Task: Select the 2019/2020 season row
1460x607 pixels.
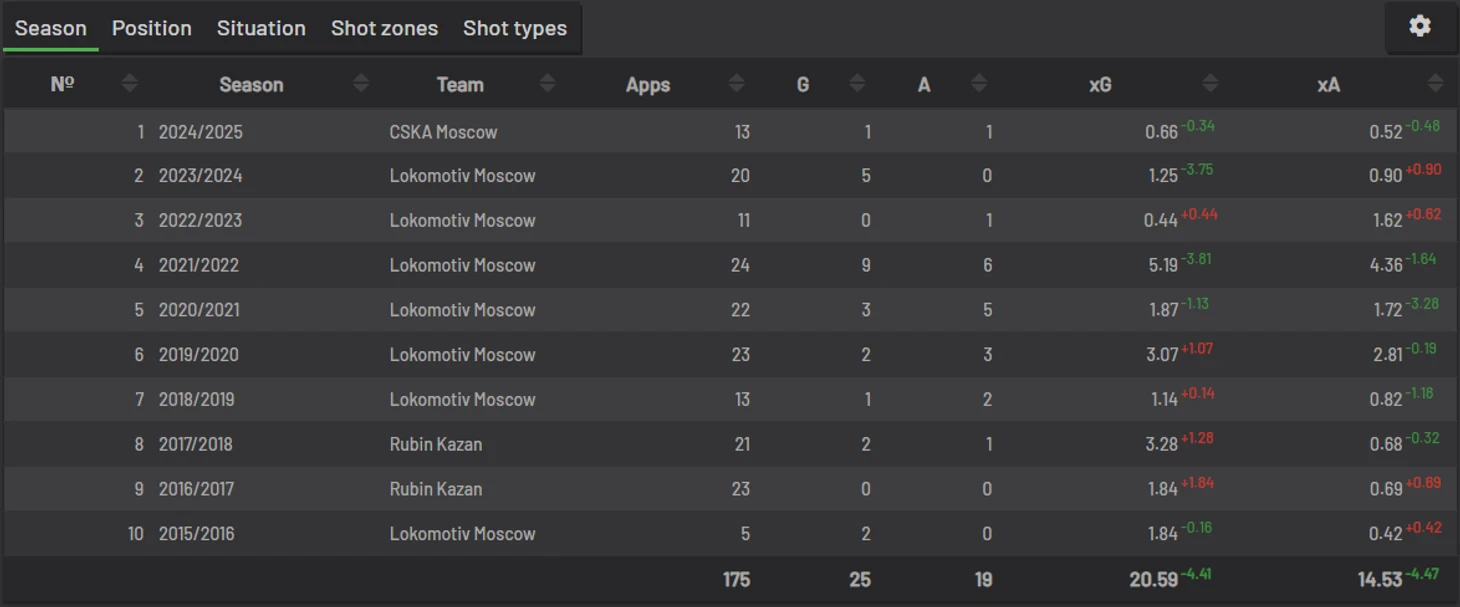Action: click(730, 354)
